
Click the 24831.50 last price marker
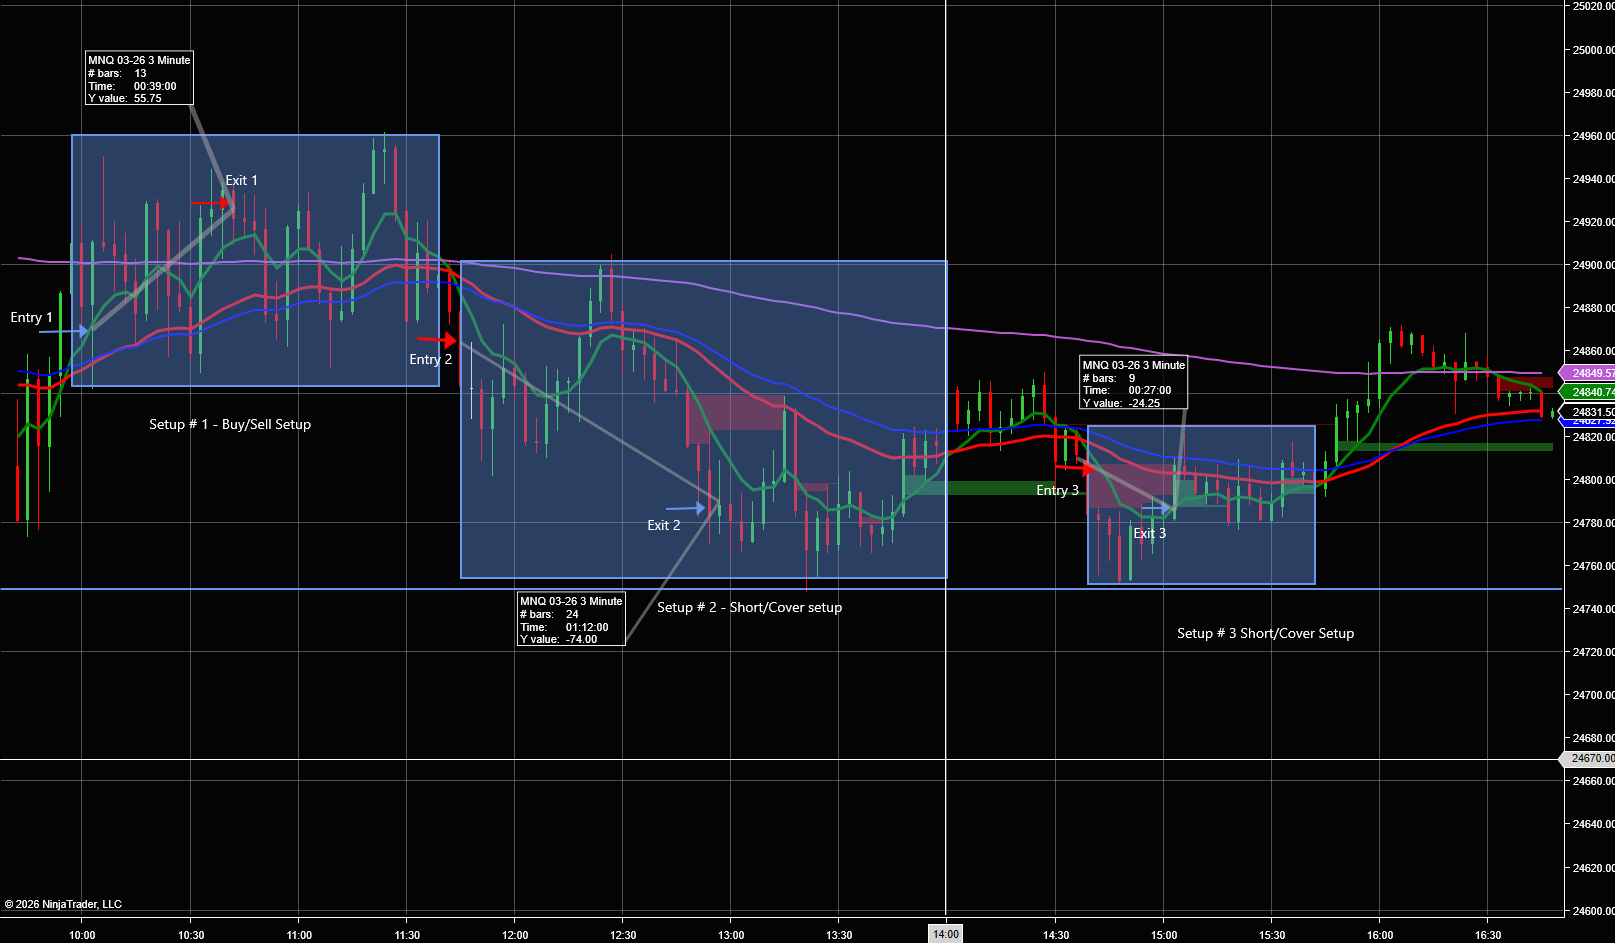[x=1587, y=411]
